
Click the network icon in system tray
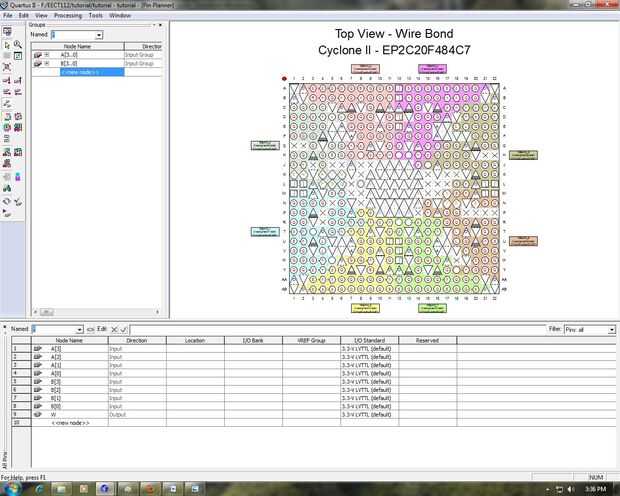(x=560, y=489)
